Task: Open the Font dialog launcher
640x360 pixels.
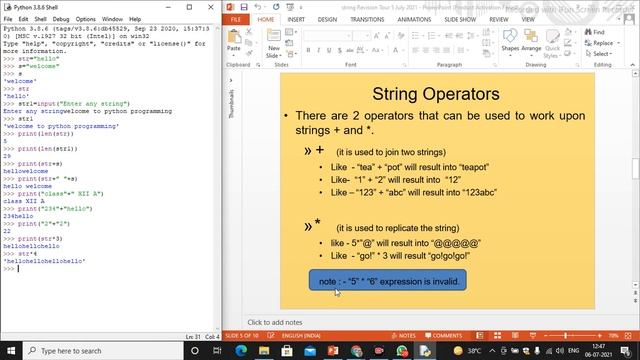Action: [404, 65]
